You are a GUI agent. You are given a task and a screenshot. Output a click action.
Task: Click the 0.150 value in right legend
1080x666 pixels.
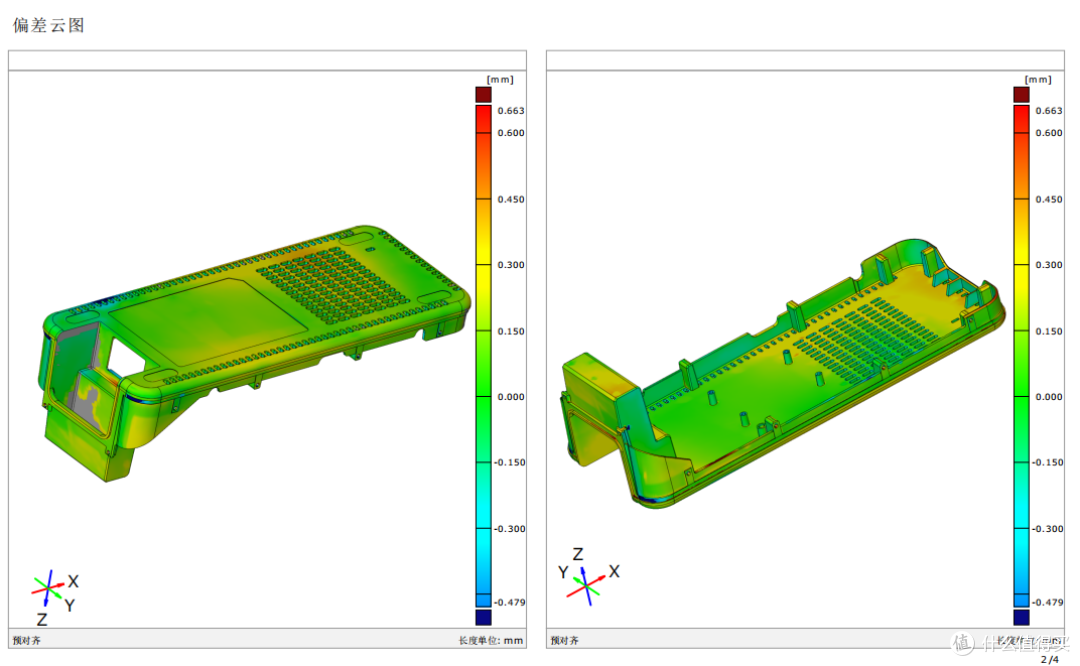click(1048, 331)
